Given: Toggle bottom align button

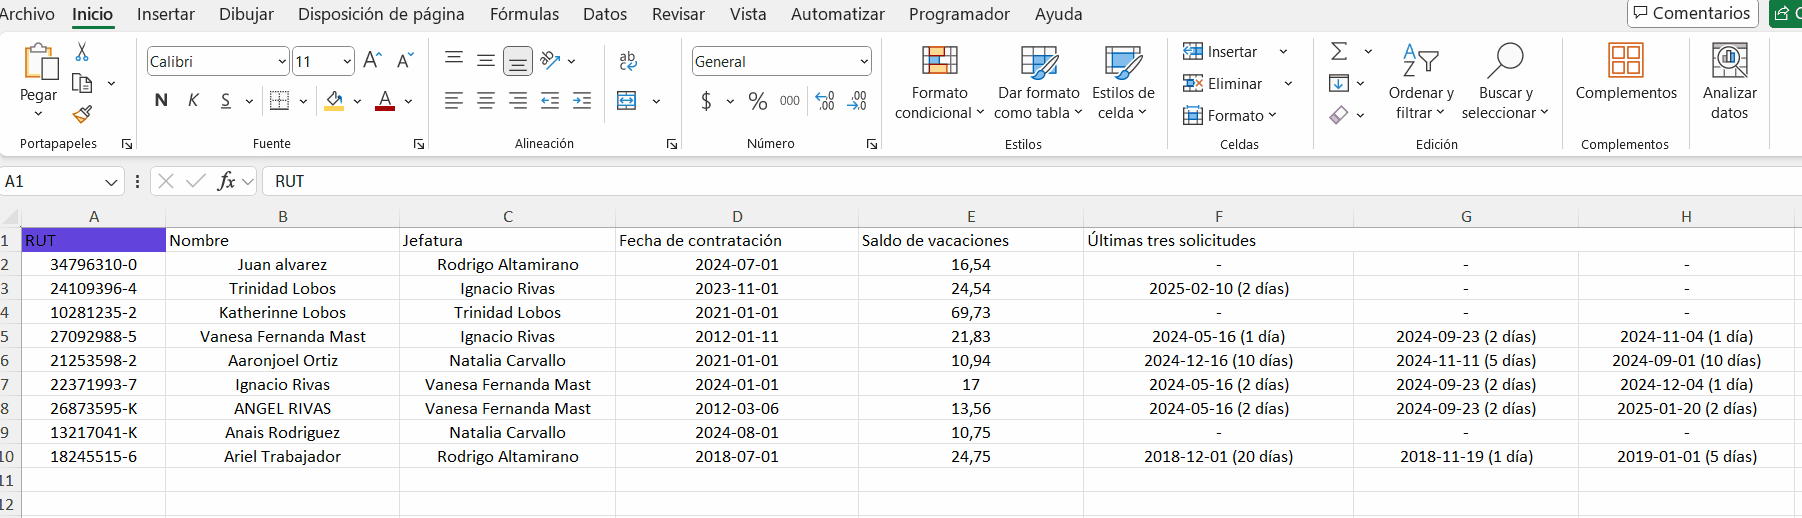Looking at the screenshot, I should click(518, 61).
